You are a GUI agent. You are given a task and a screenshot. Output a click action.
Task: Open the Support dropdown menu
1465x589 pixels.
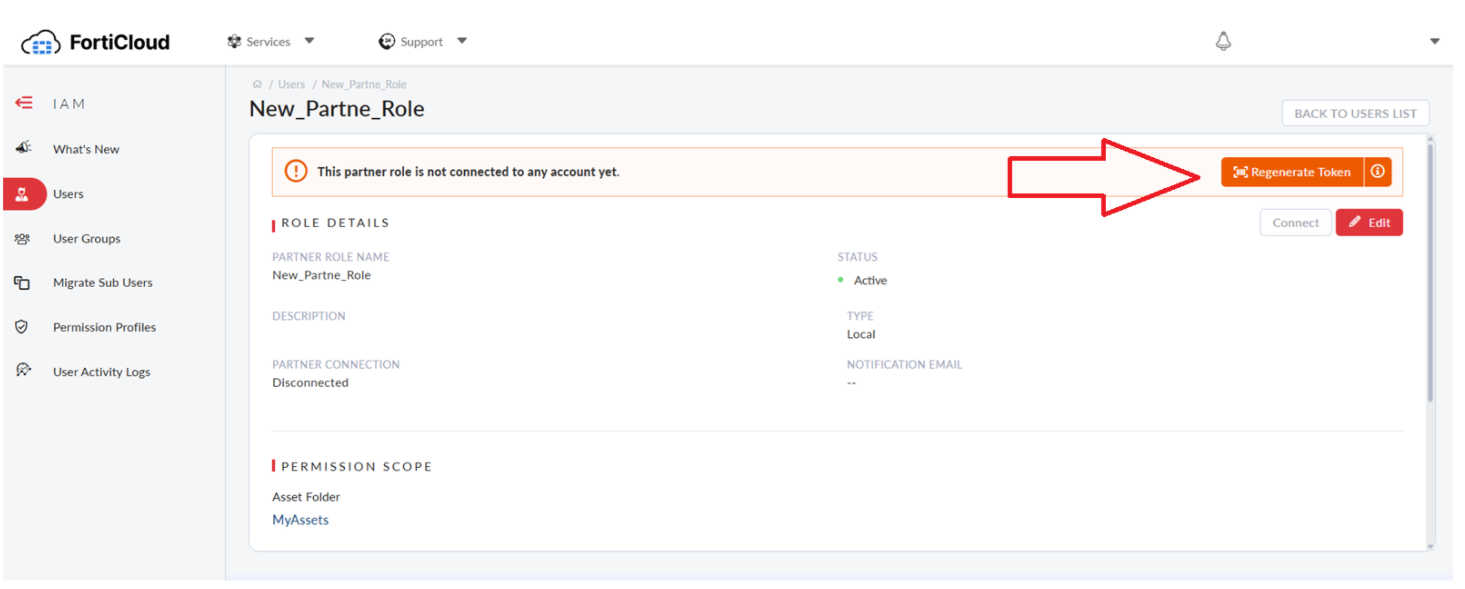point(423,42)
